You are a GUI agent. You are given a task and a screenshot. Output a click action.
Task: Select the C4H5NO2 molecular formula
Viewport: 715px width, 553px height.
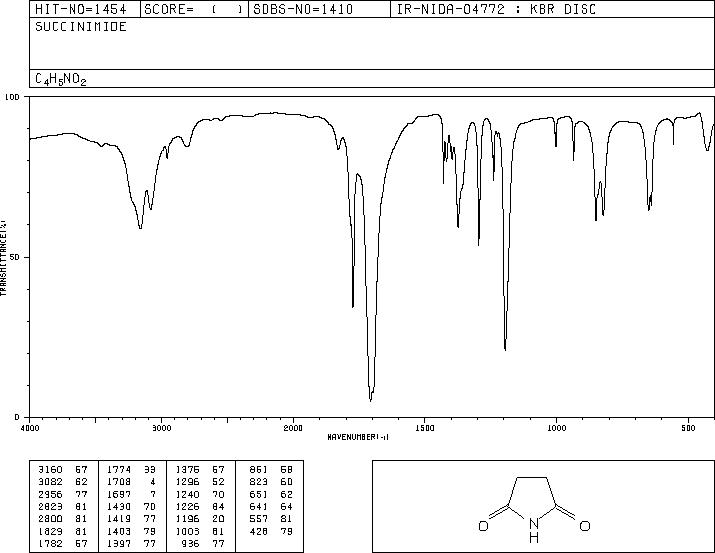tap(61, 79)
